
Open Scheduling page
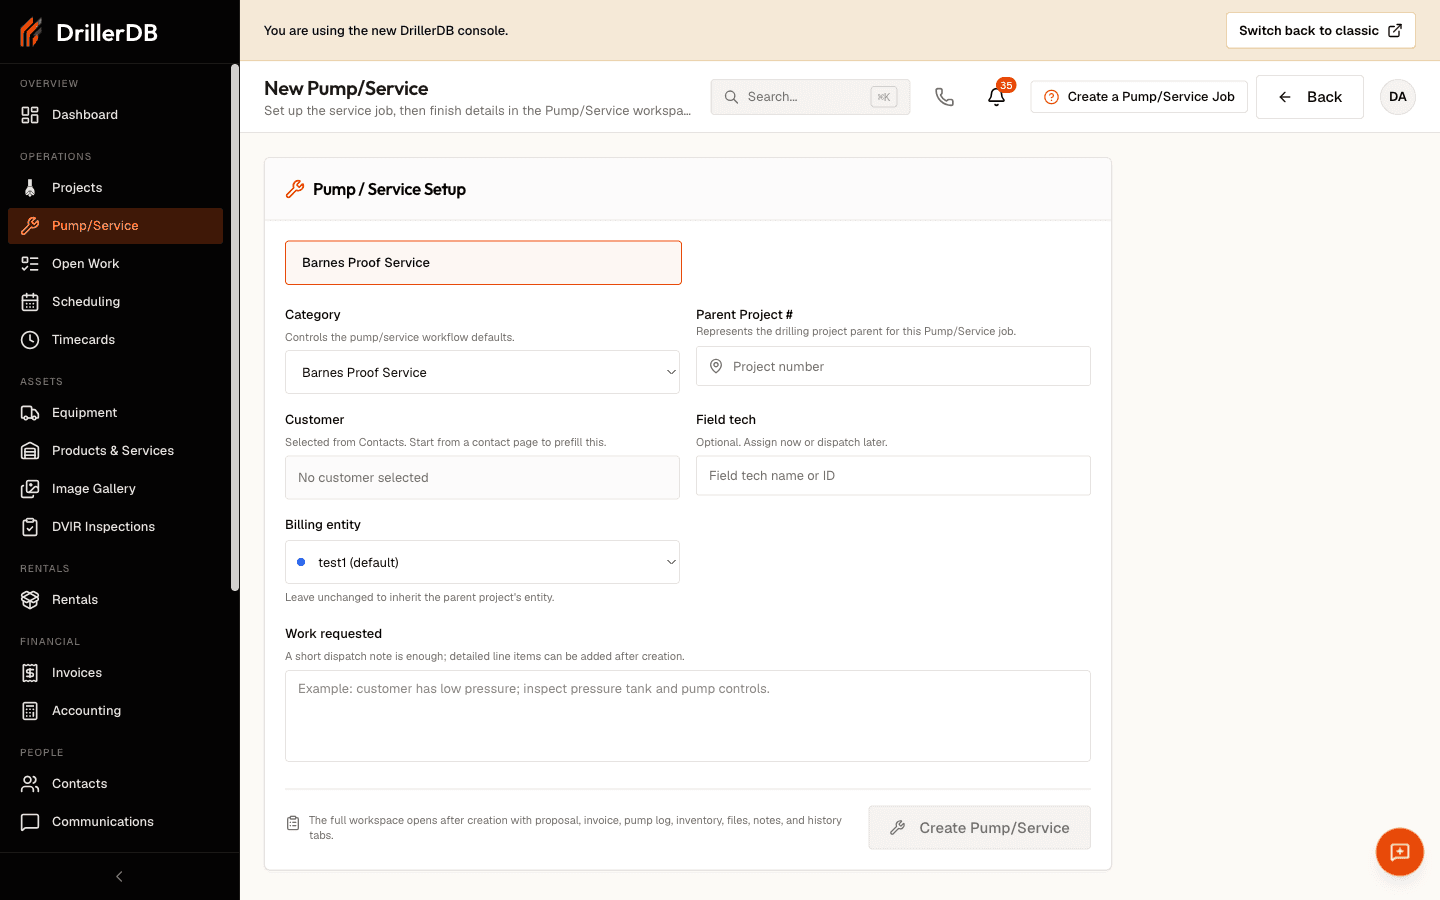click(x=115, y=302)
